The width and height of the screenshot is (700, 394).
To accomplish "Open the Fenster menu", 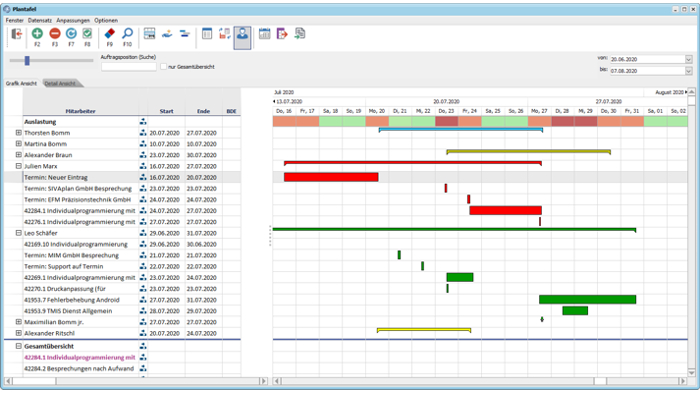I will 14,21.
